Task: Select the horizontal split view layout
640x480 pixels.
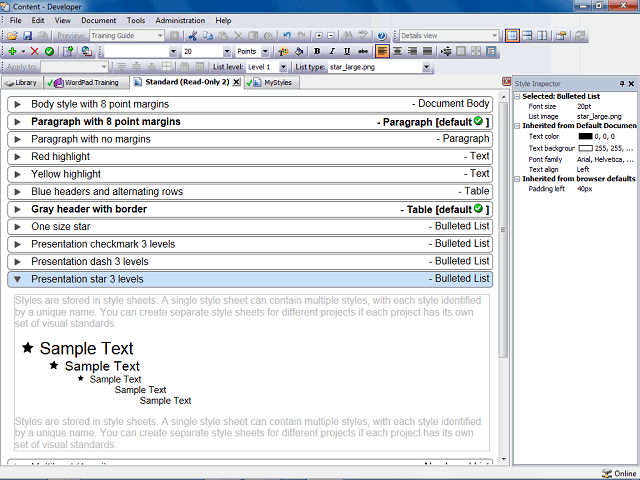Action: tap(527, 36)
